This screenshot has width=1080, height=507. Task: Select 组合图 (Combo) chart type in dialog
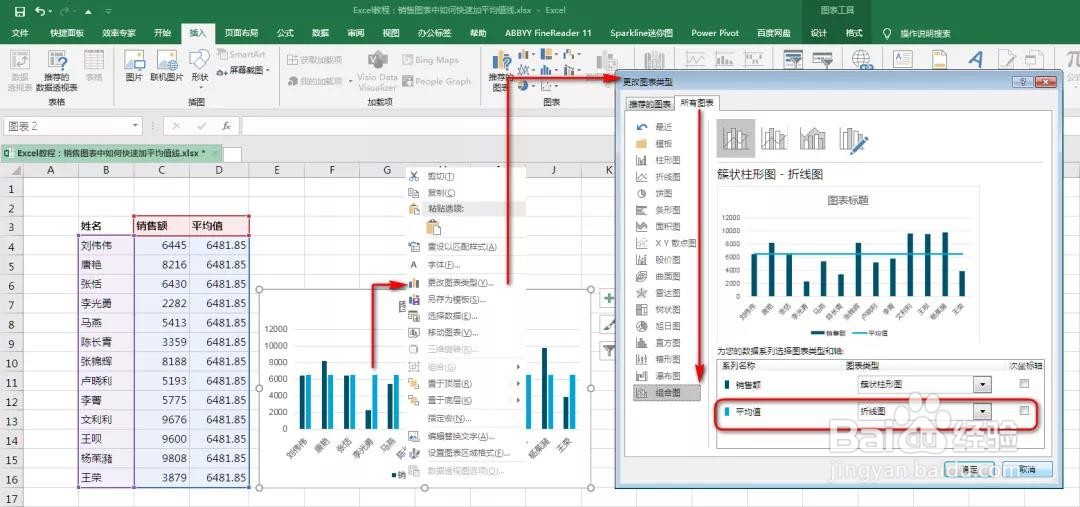(666, 393)
